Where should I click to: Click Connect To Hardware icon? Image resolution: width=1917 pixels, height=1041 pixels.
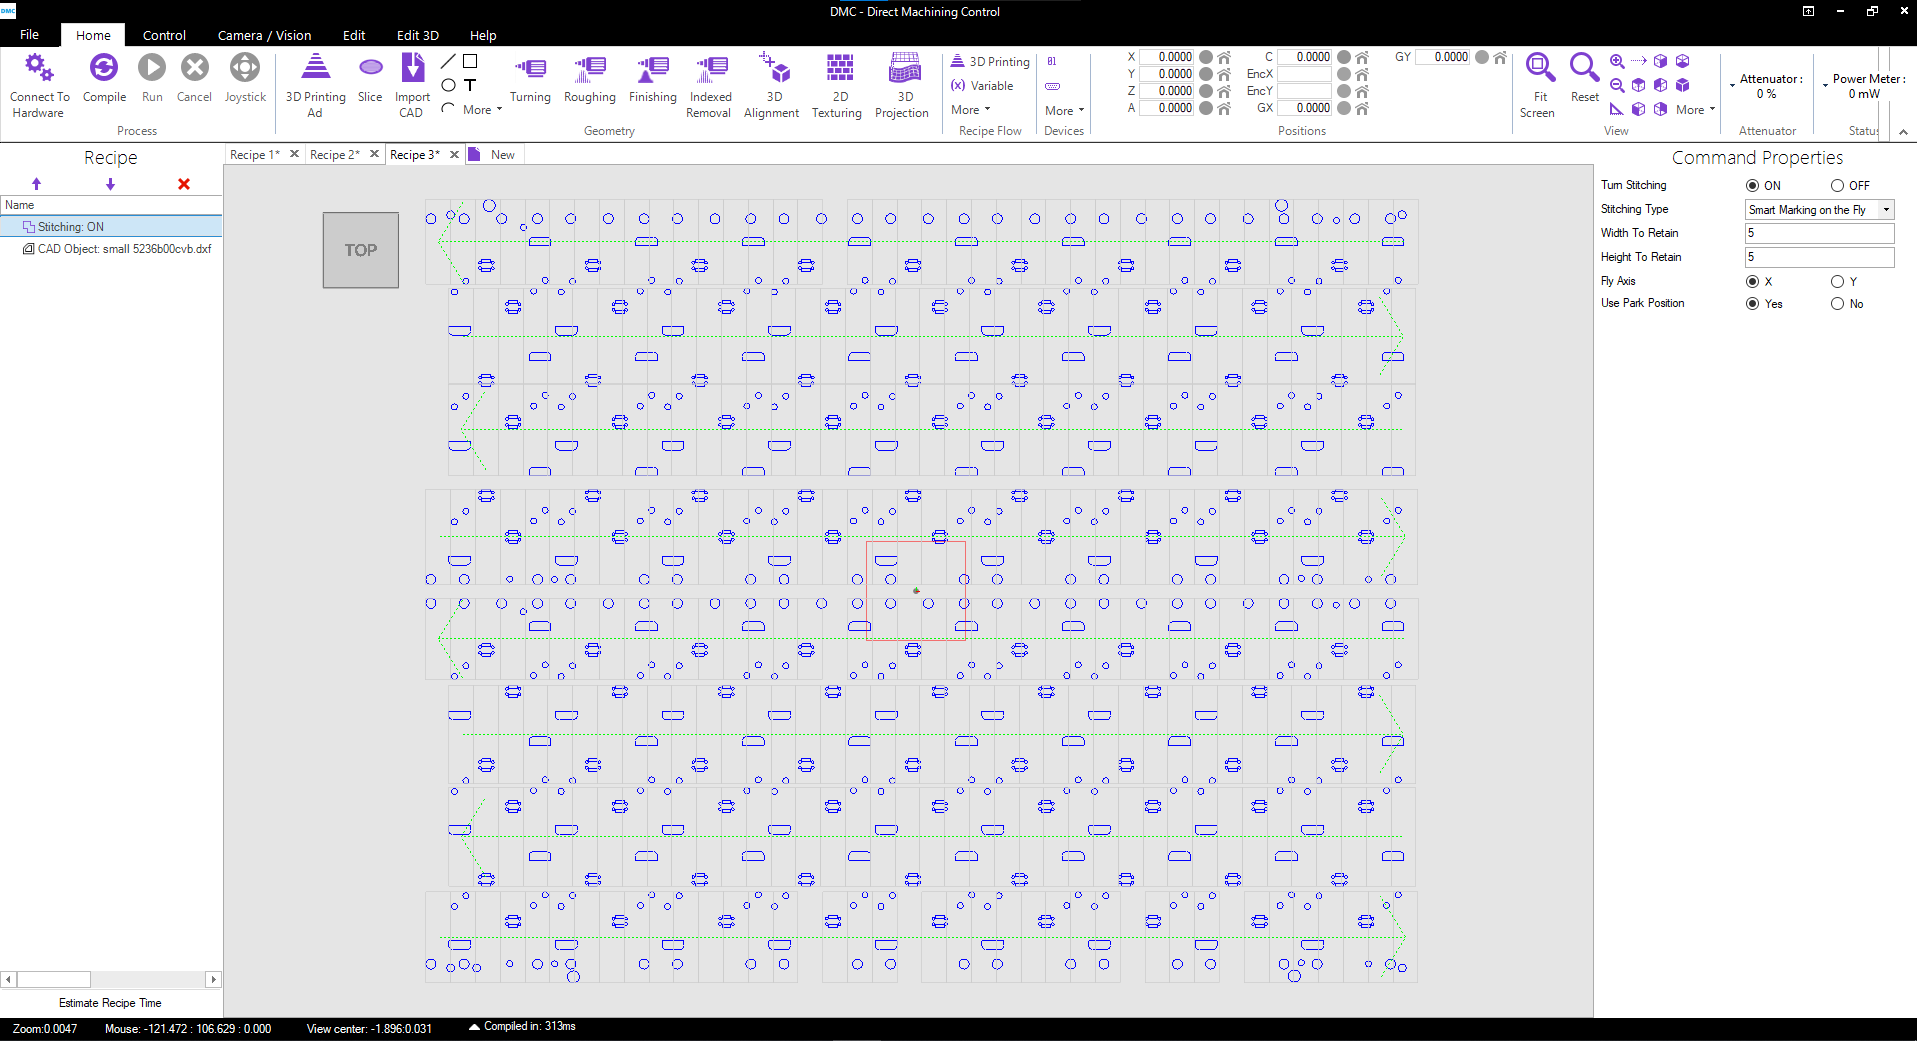[x=39, y=69]
